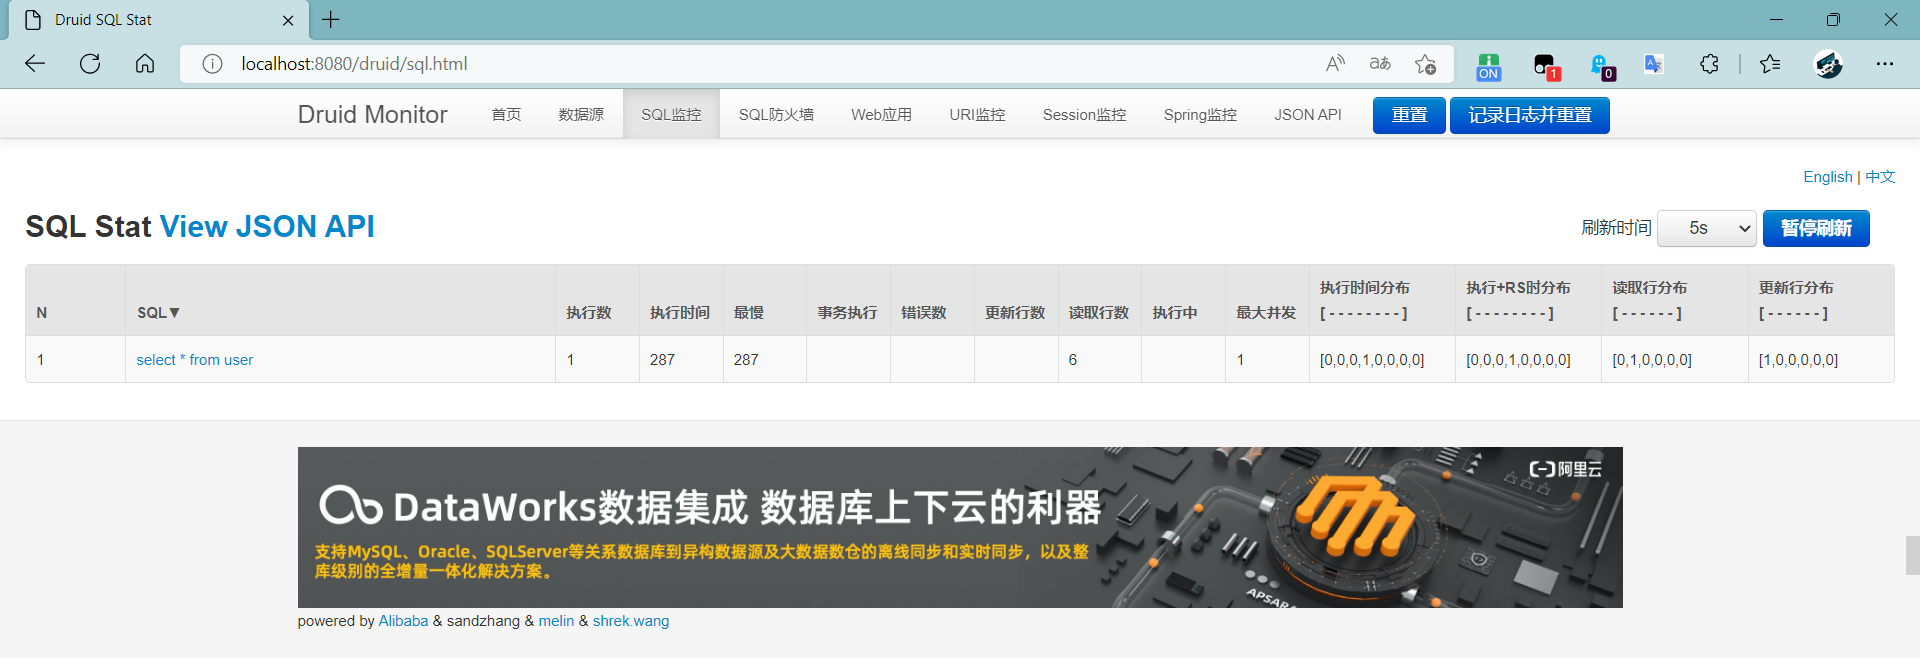Click the Read aloud icon
1920x660 pixels.
click(1335, 64)
